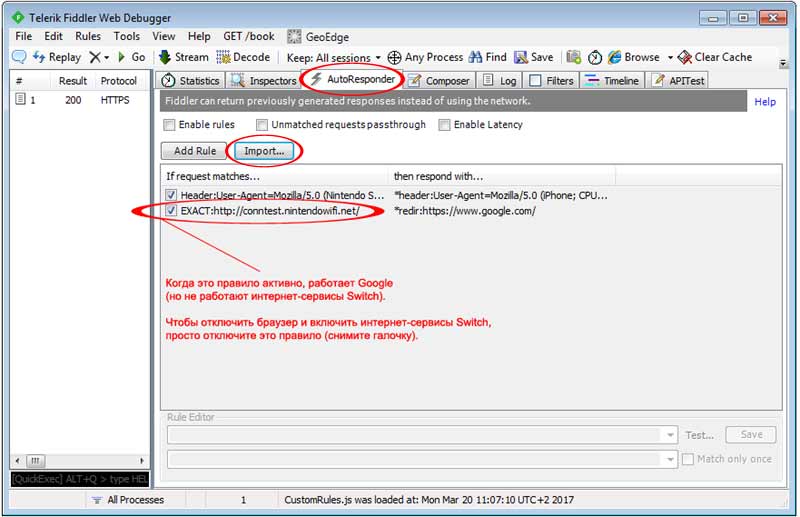
Task: Click the All Processes status bar filter
Action: (129, 500)
